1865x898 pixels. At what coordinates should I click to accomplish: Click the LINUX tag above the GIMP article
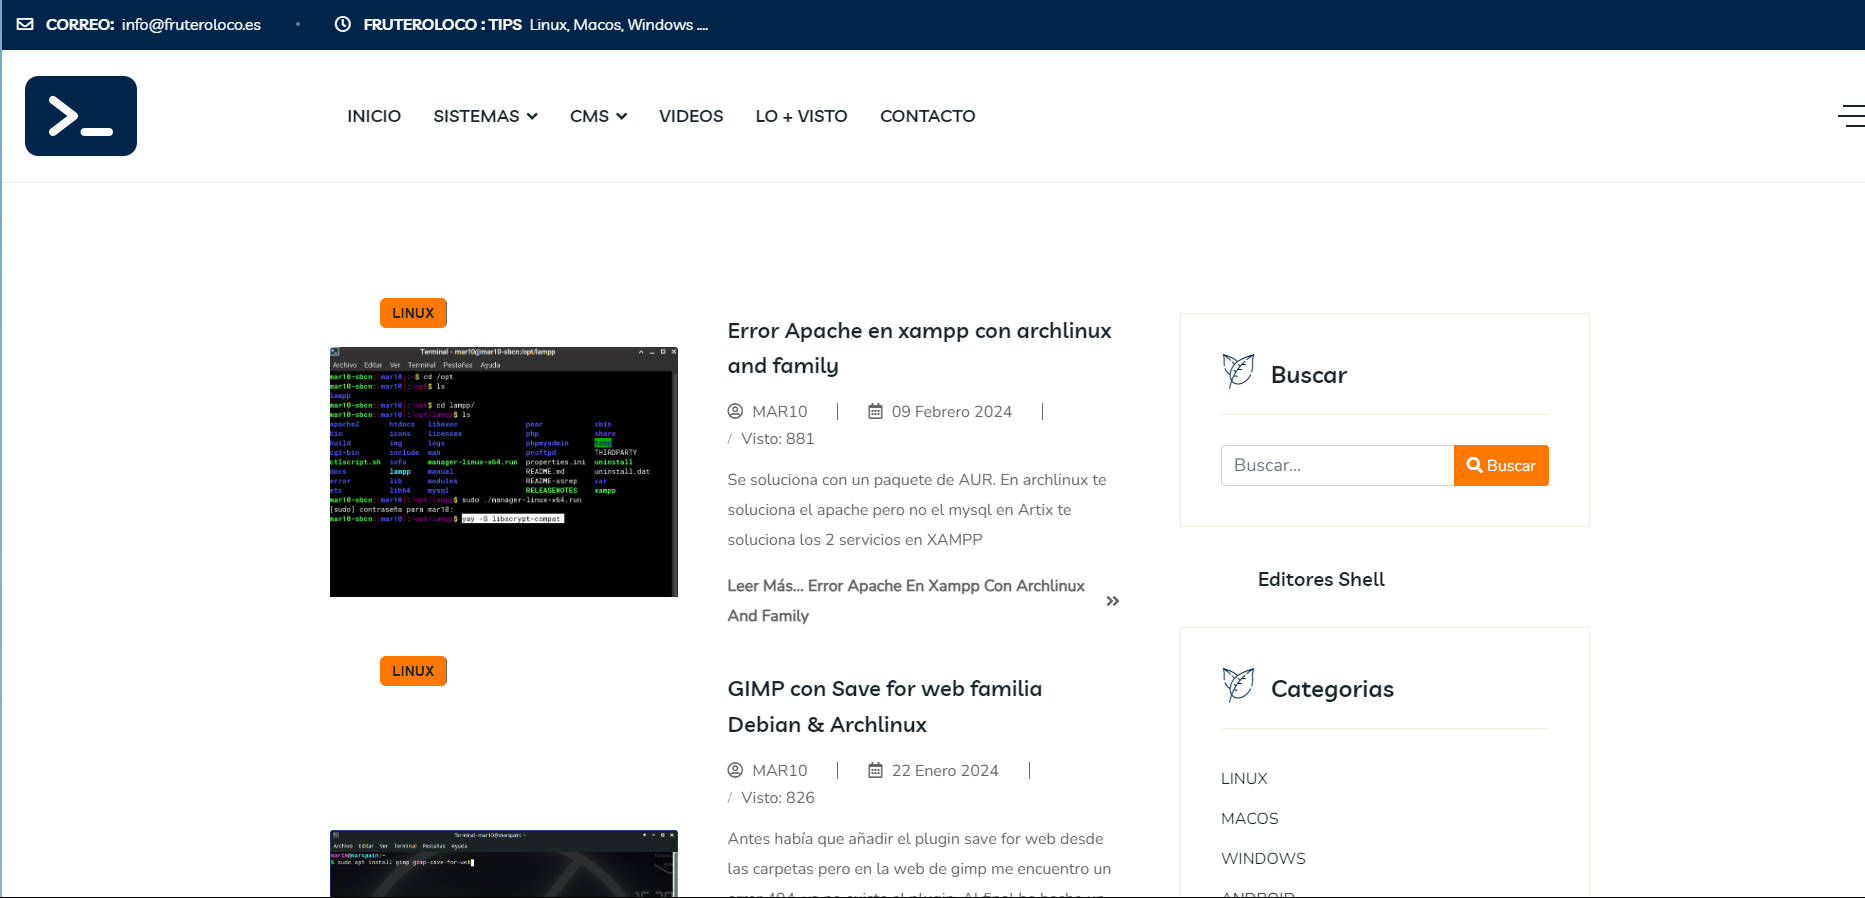pyautogui.click(x=413, y=671)
